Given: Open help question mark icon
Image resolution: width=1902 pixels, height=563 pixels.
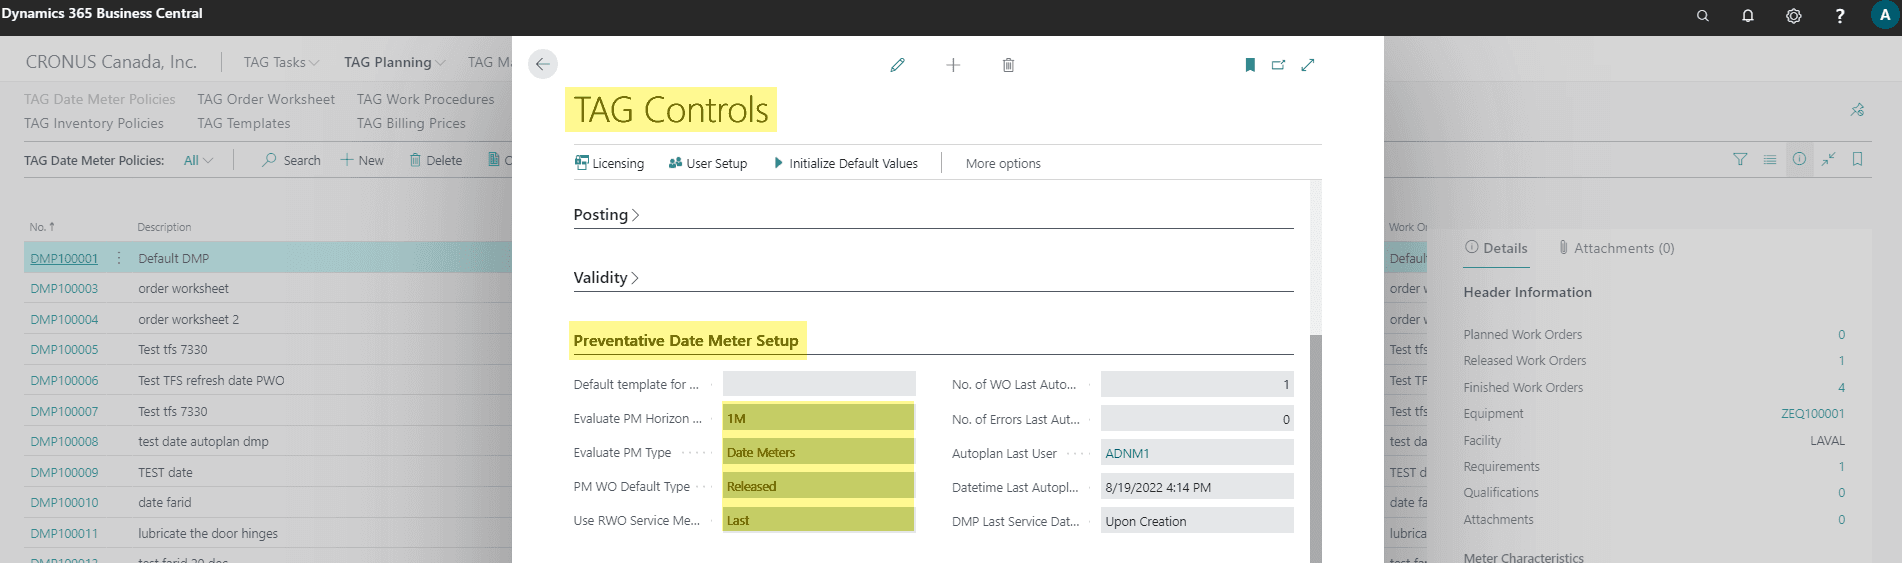Looking at the screenshot, I should (1840, 16).
